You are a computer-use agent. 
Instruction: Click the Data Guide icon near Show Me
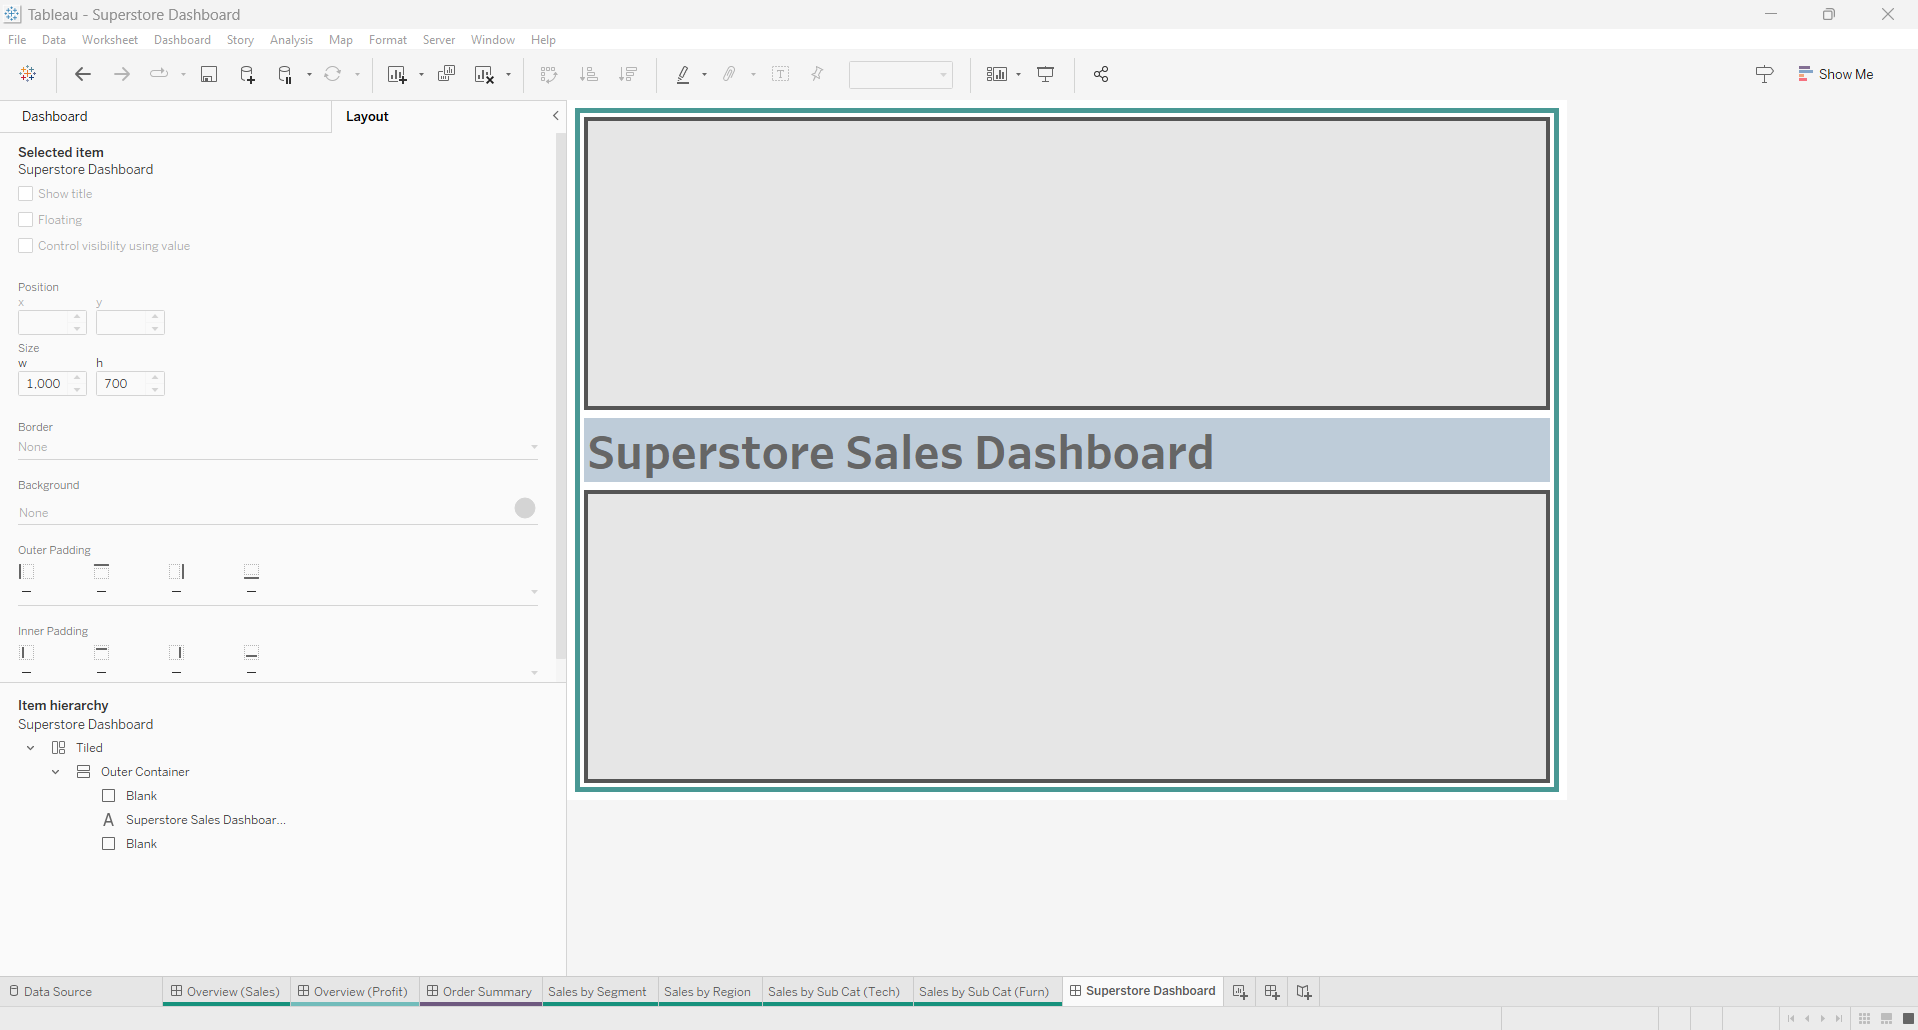coord(1764,74)
